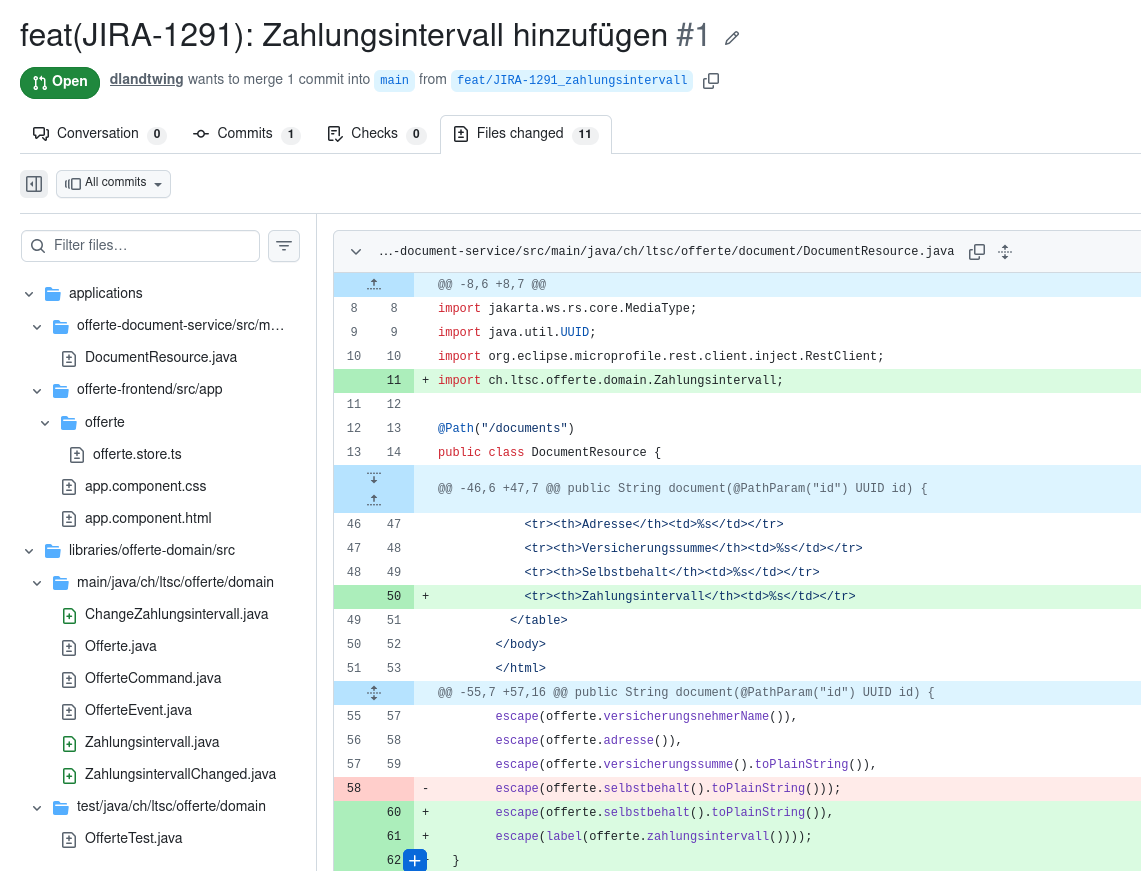The height and width of the screenshot is (871, 1141).
Task: Open the file filter options button
Action: point(284,246)
